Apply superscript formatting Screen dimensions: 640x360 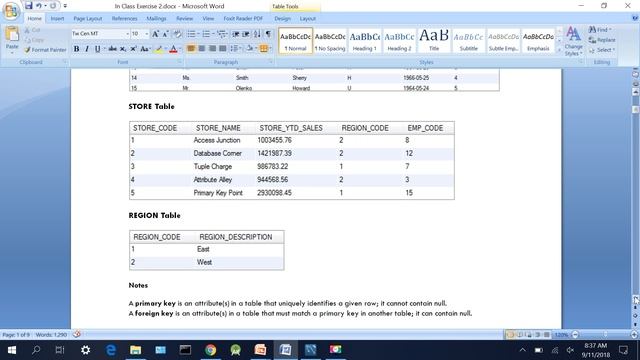coord(133,49)
